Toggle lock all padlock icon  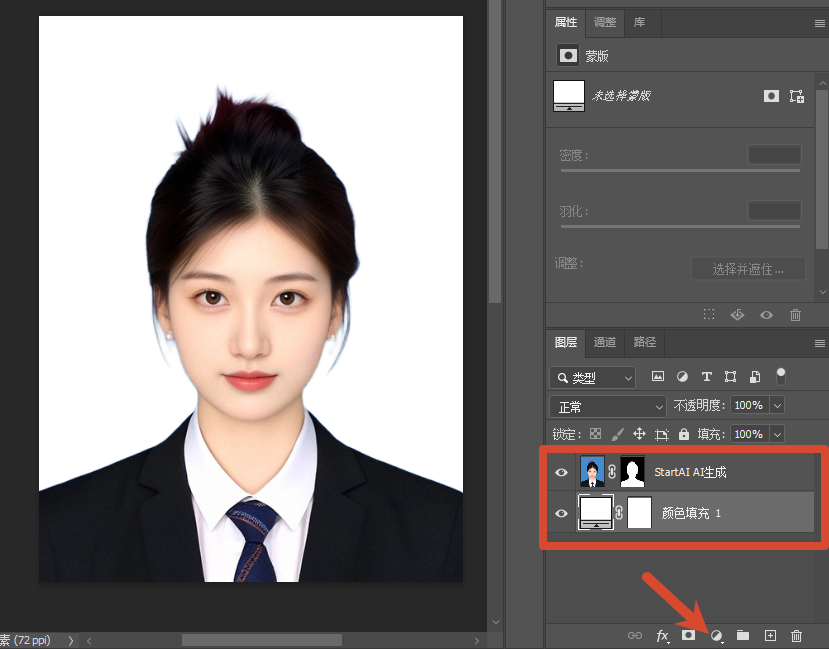tap(684, 434)
